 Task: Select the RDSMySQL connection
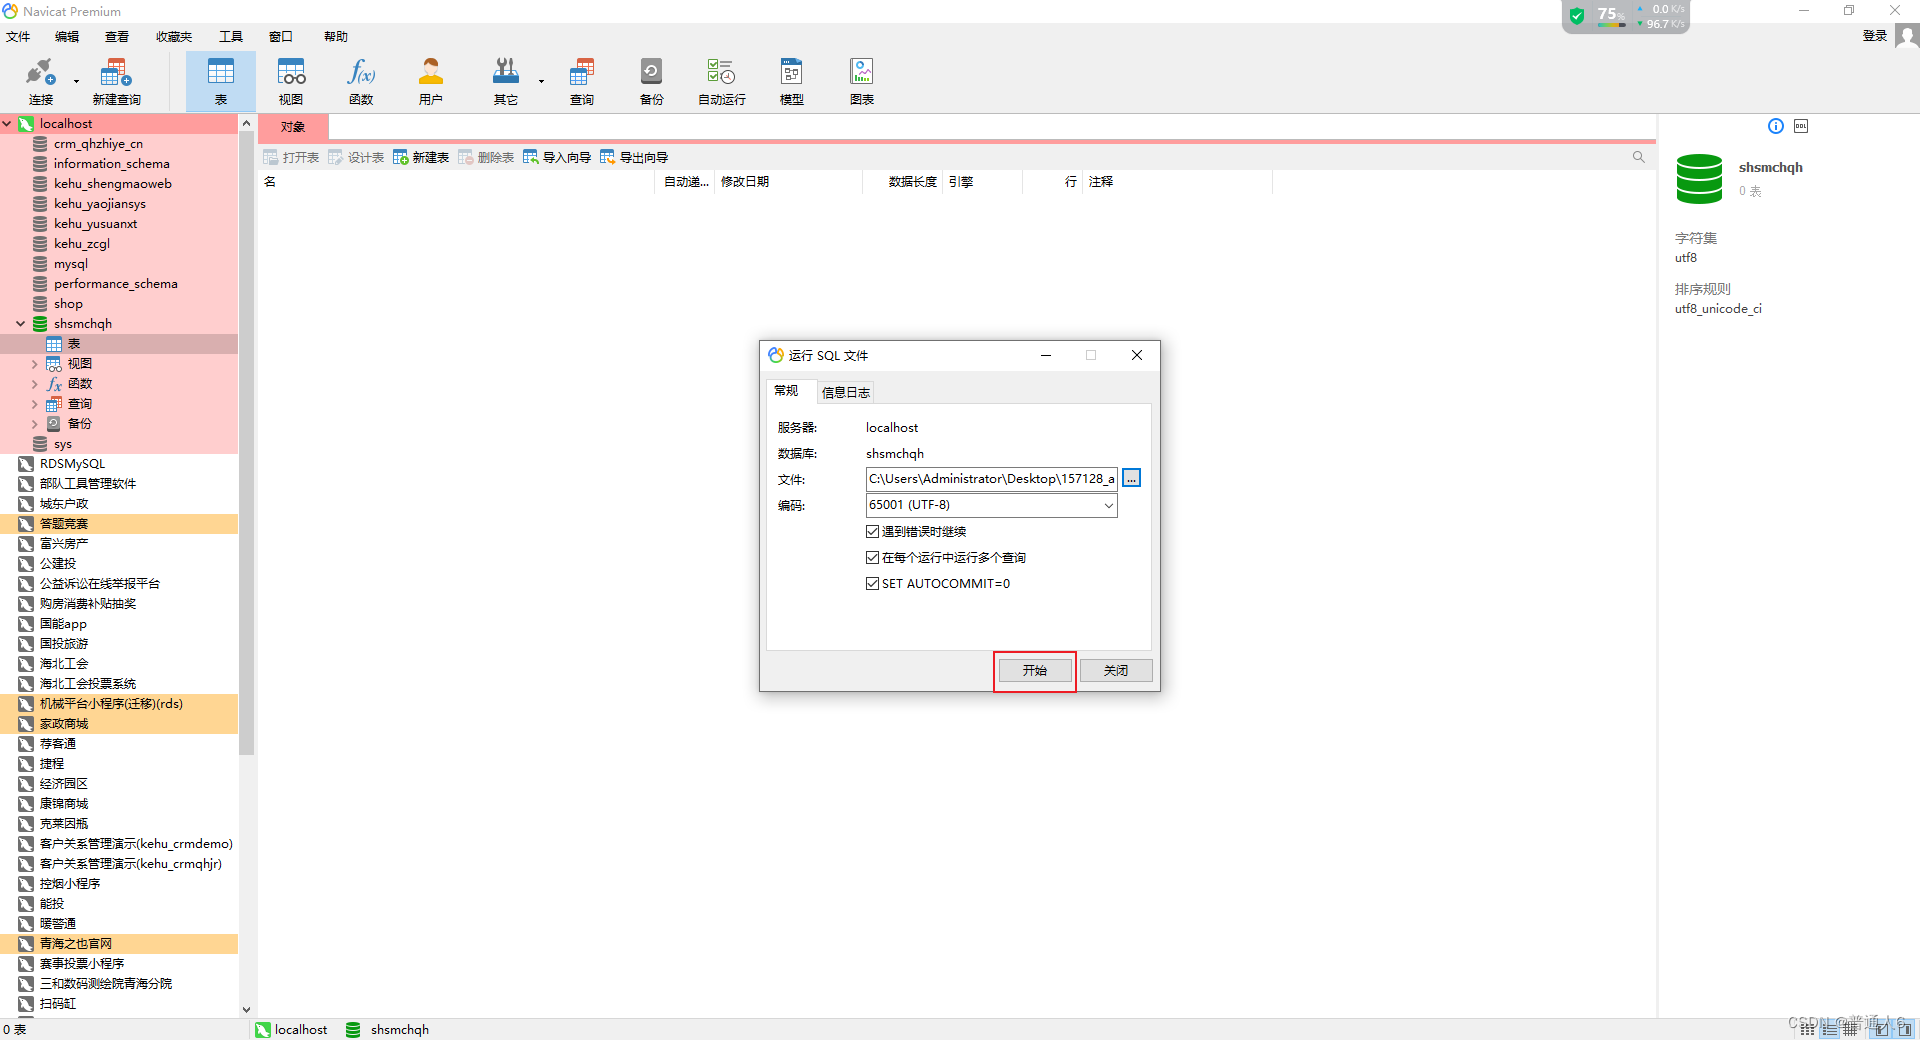(x=72, y=464)
